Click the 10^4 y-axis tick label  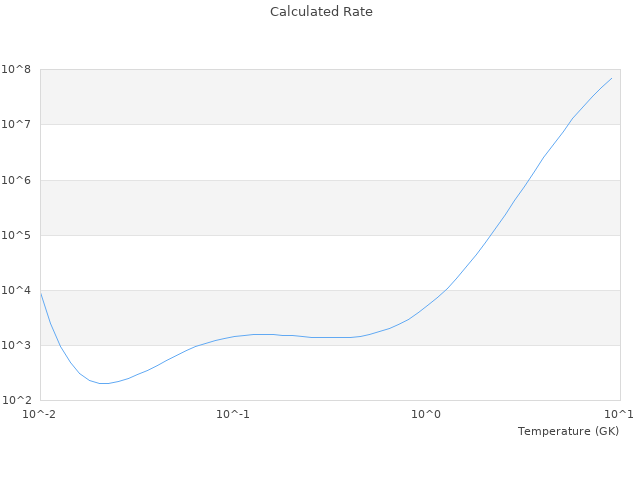tap(16, 290)
